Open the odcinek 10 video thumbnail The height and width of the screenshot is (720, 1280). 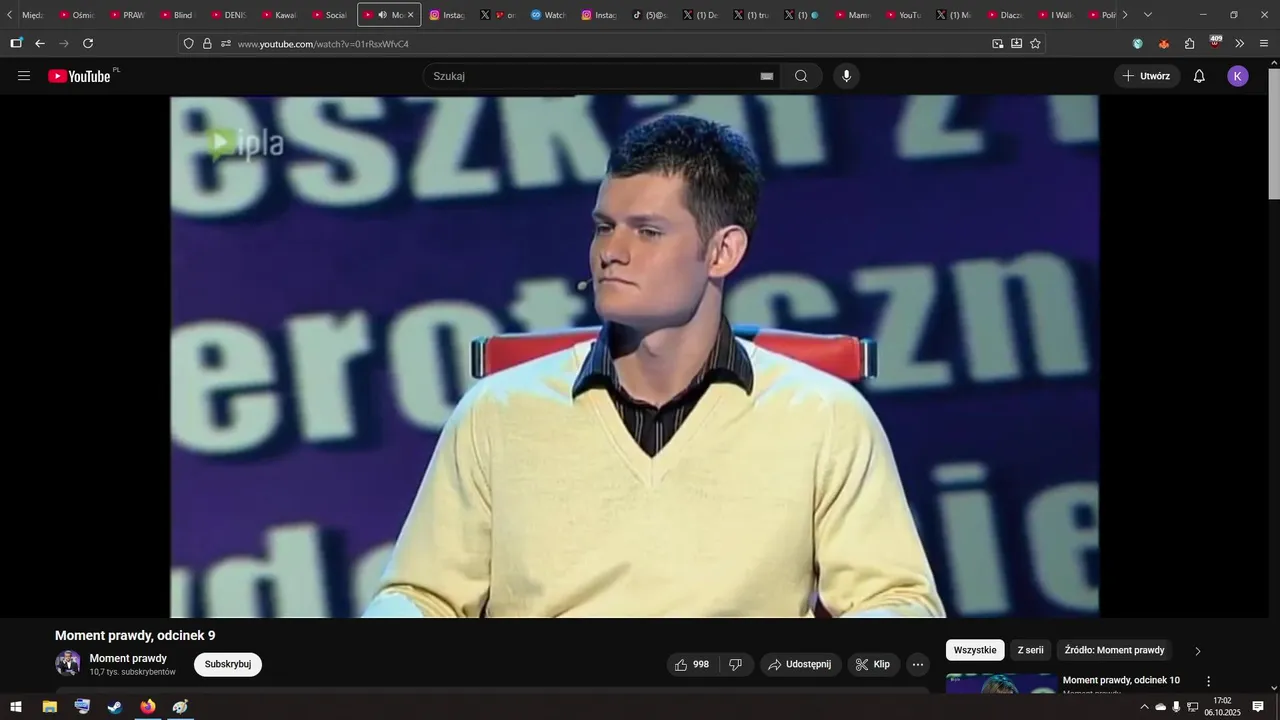point(1001,683)
